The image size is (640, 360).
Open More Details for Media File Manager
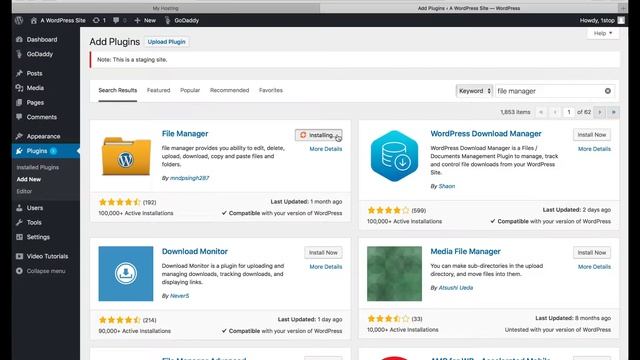pos(594,267)
